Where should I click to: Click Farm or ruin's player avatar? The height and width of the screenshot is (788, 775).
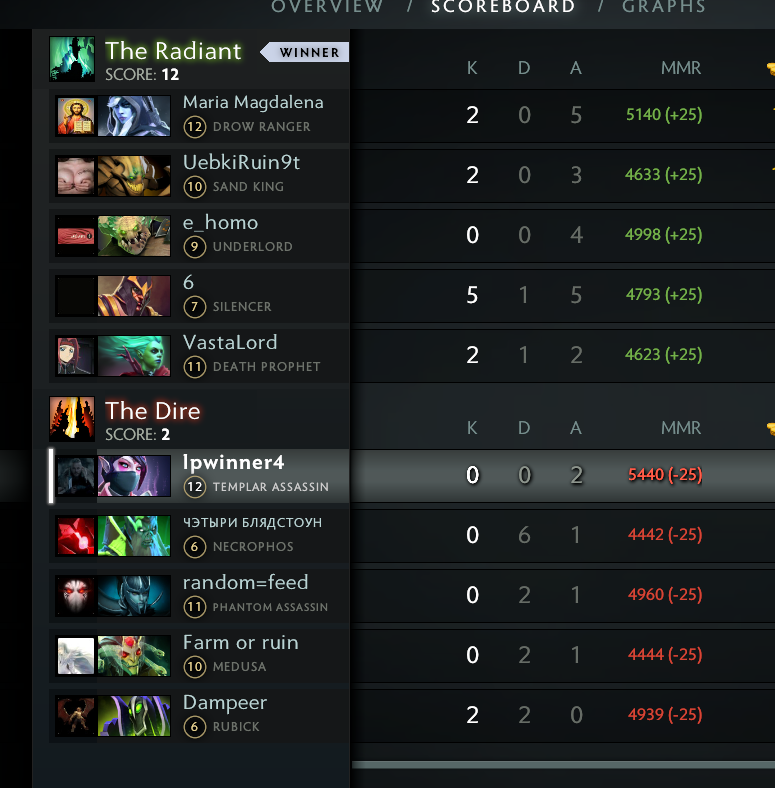click(76, 656)
